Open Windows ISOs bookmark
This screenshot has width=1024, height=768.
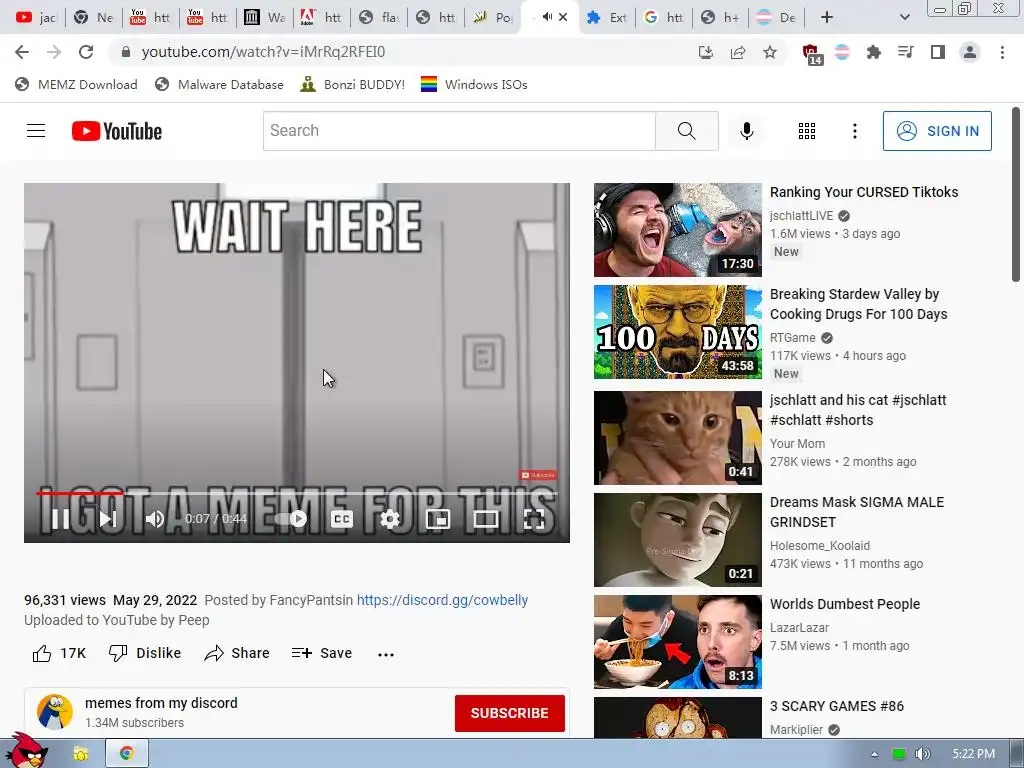click(474, 84)
